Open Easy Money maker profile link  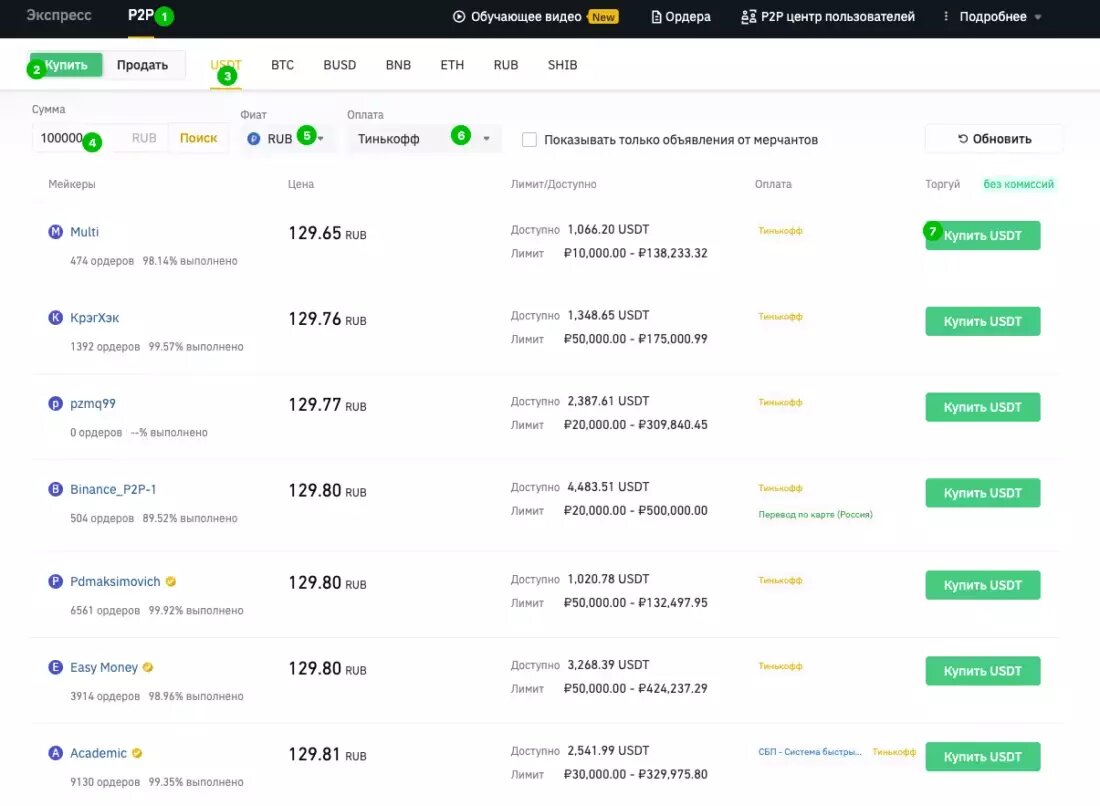coord(104,667)
